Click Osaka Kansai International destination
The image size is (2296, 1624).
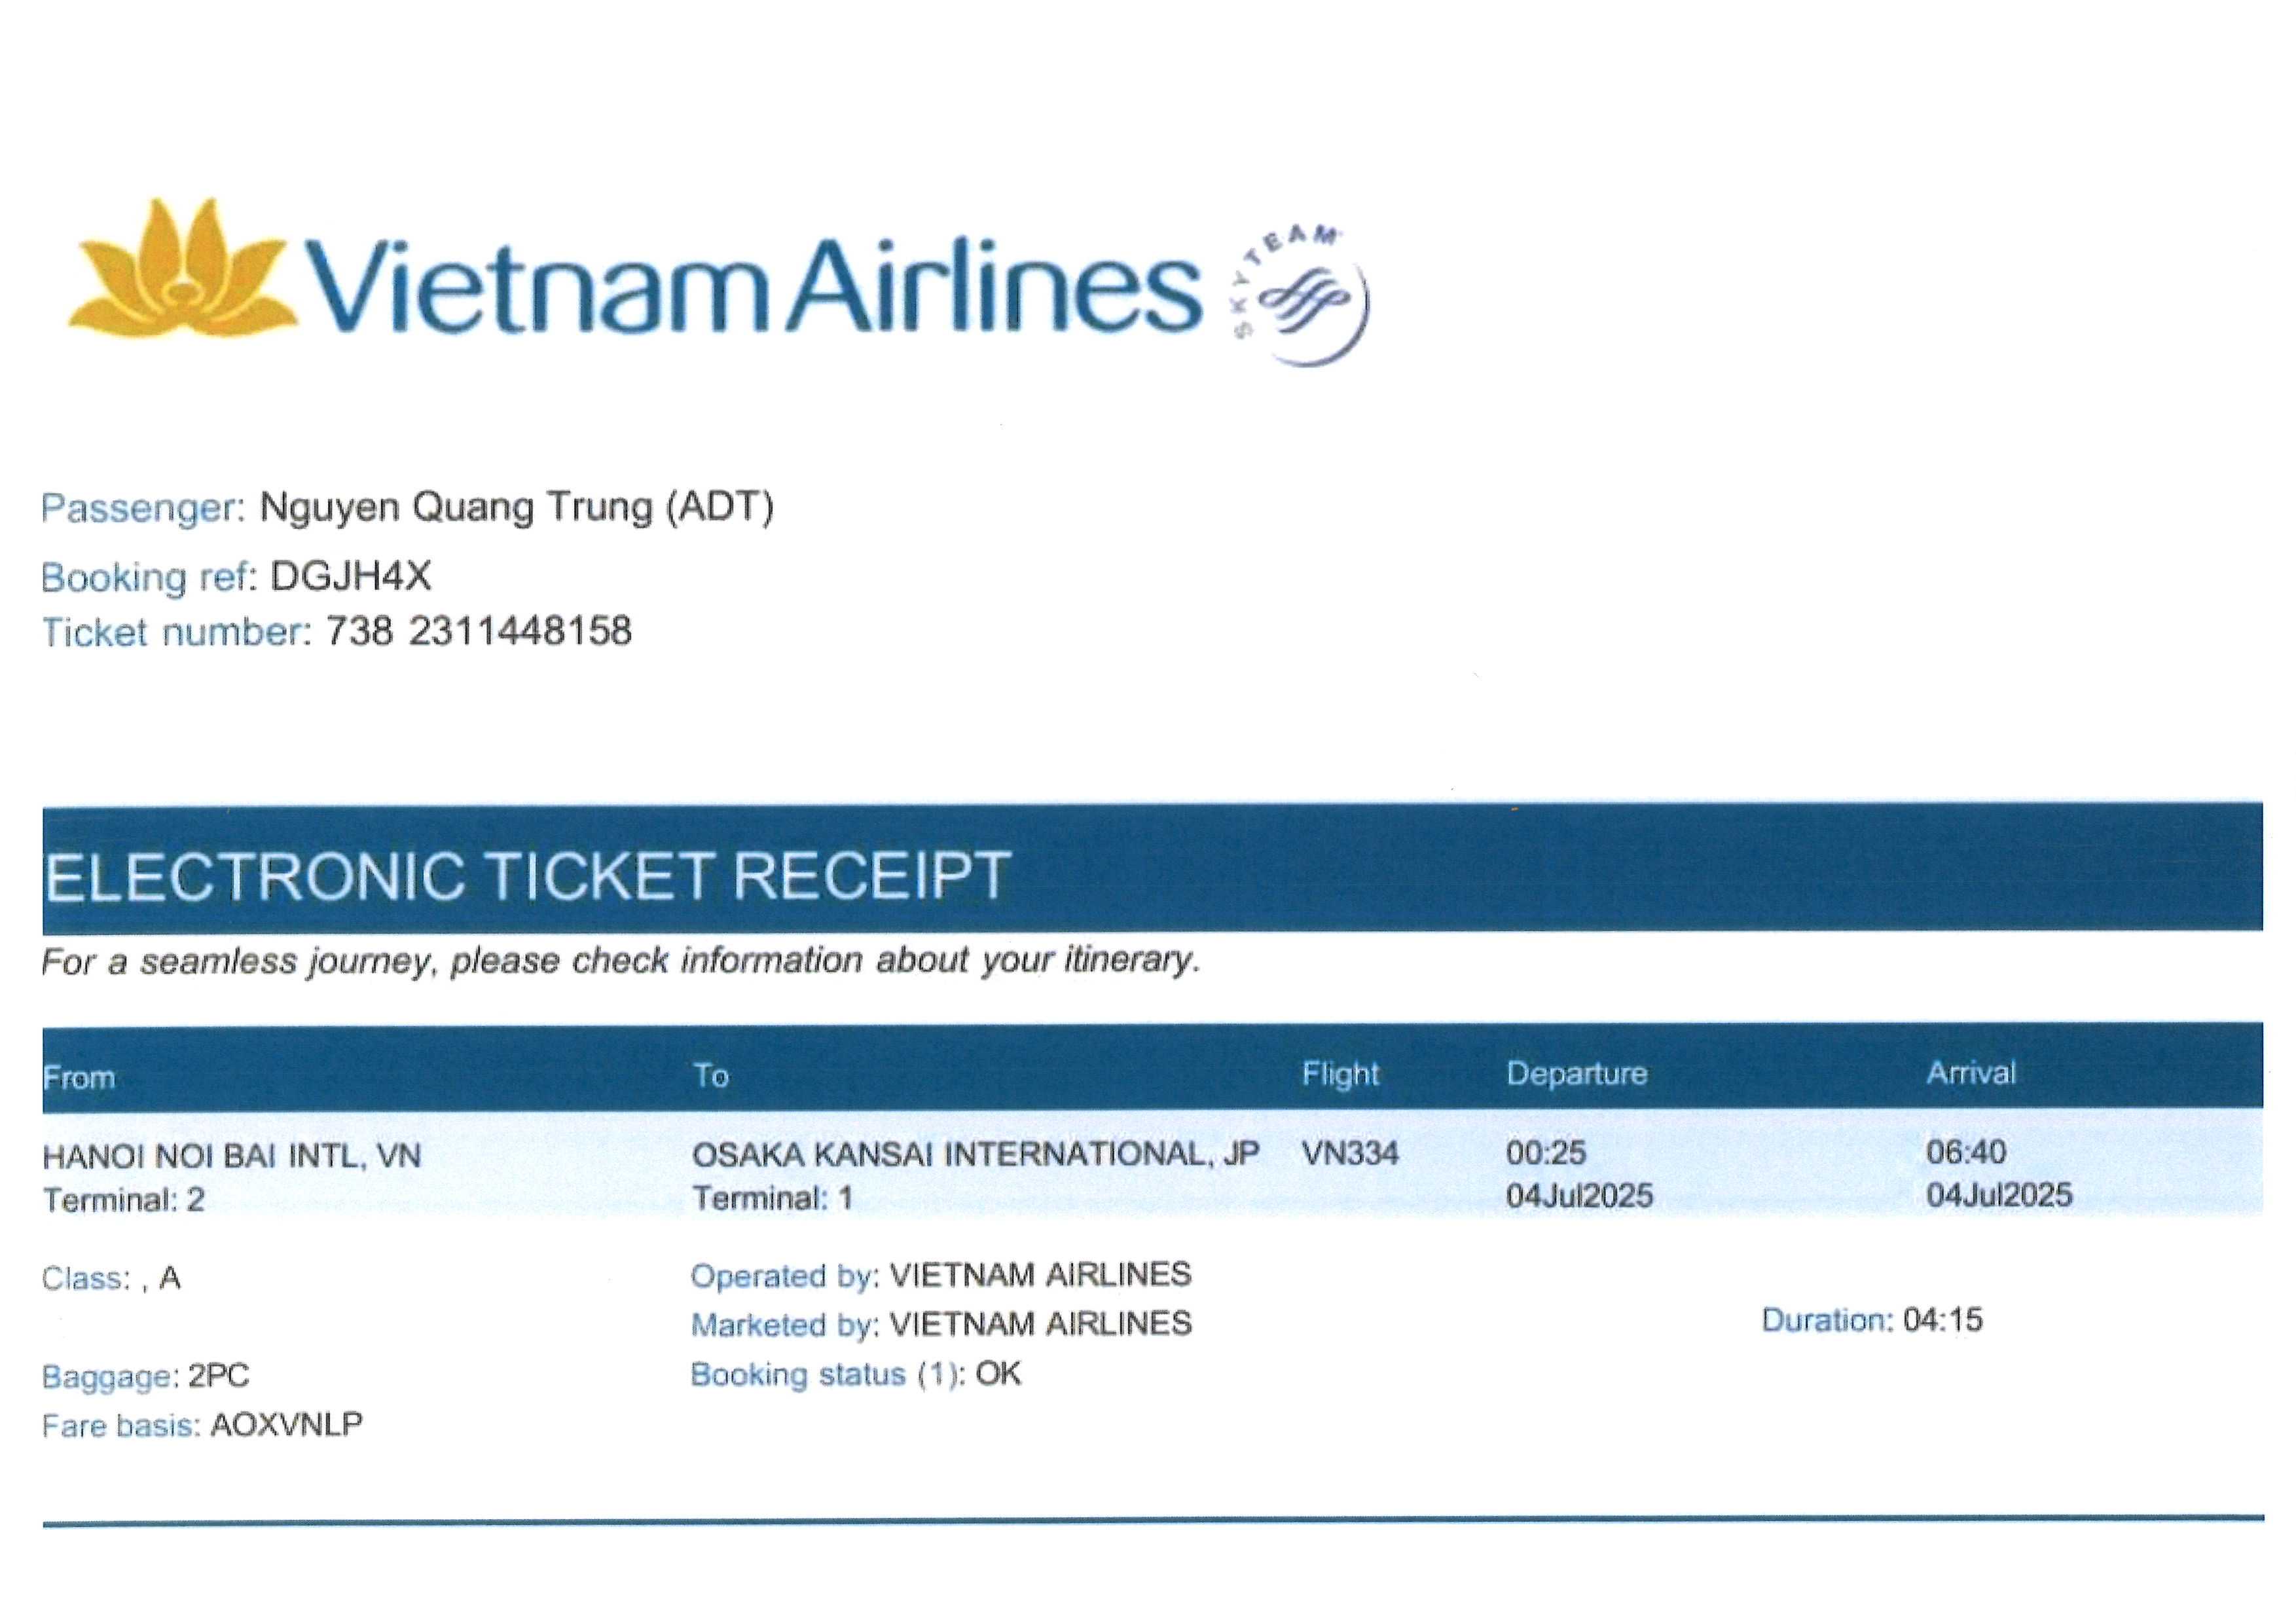click(x=975, y=1155)
